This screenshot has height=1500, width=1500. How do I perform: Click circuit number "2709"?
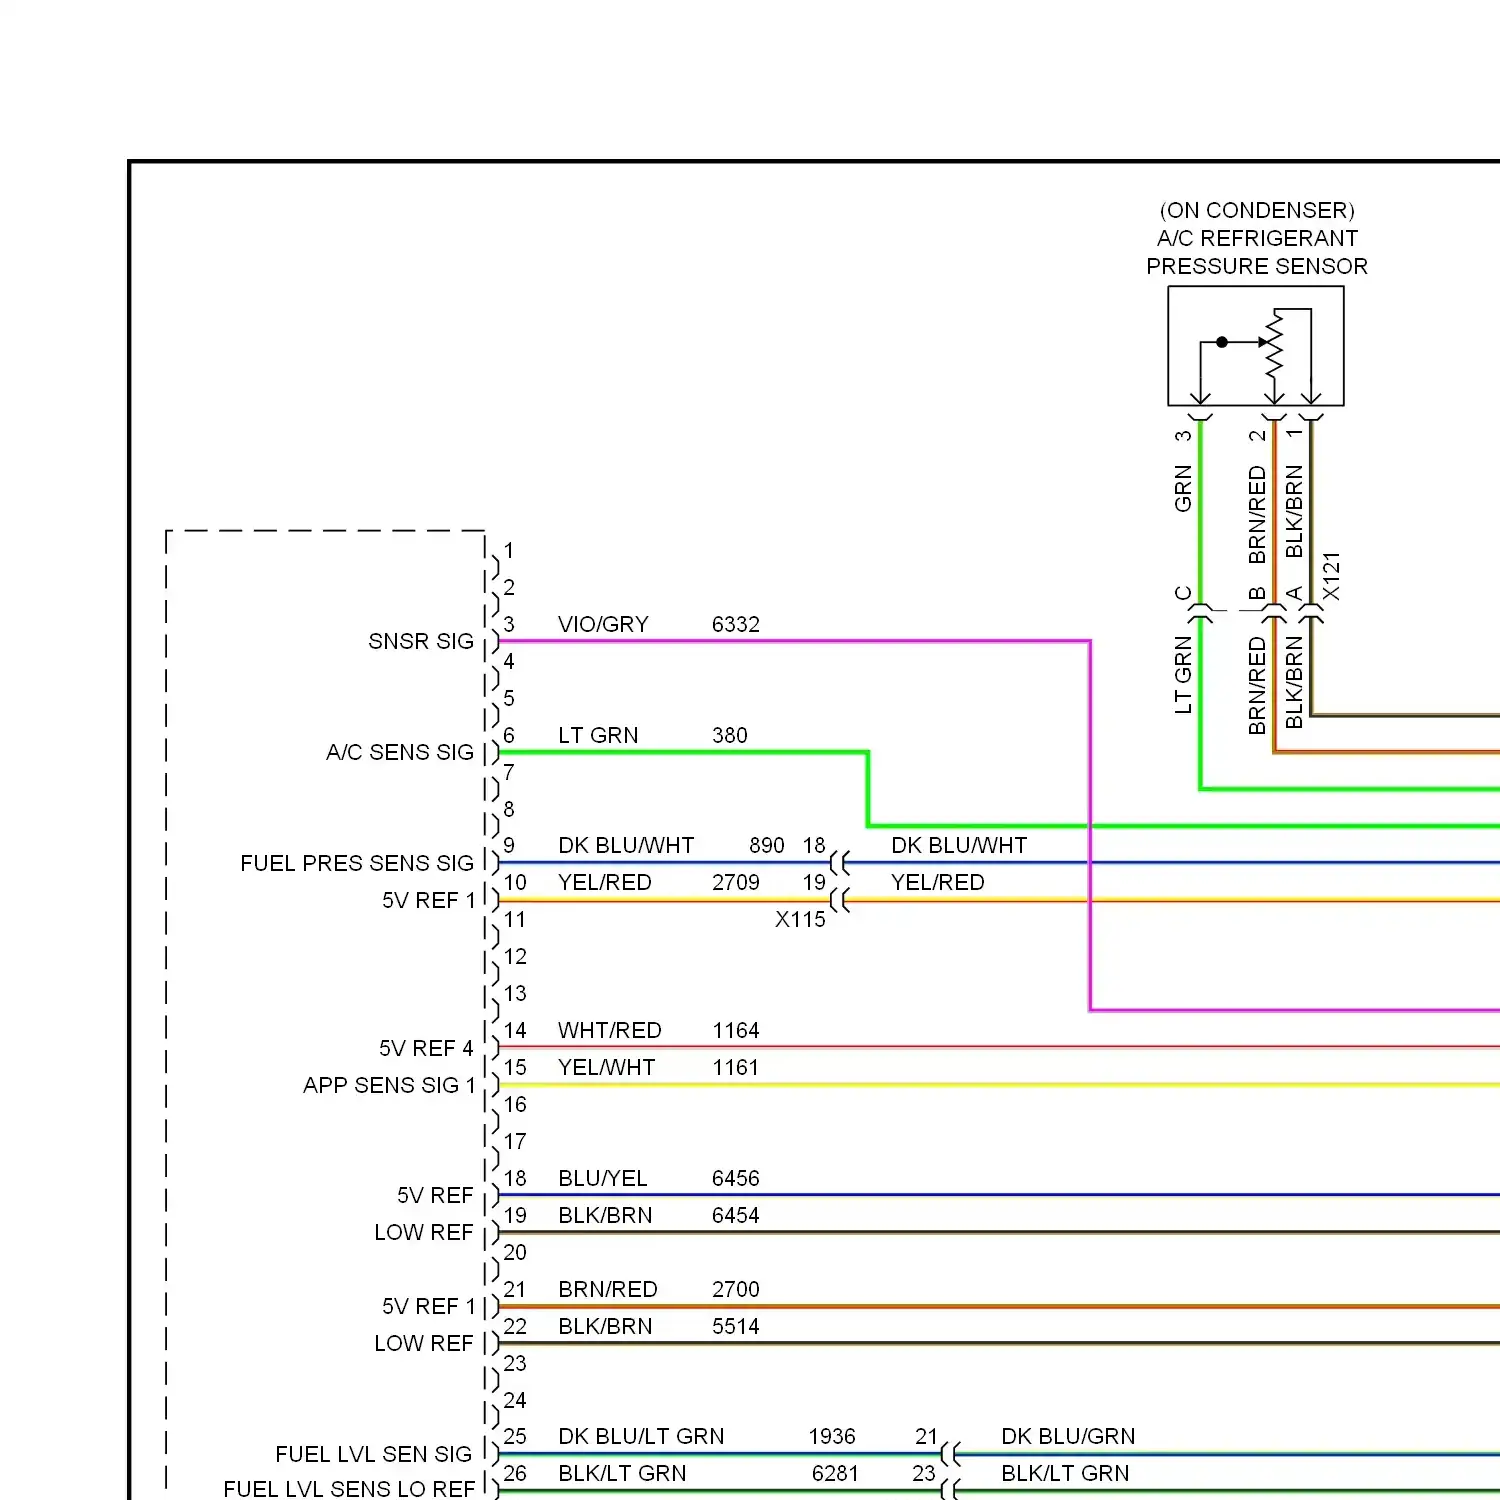click(736, 882)
